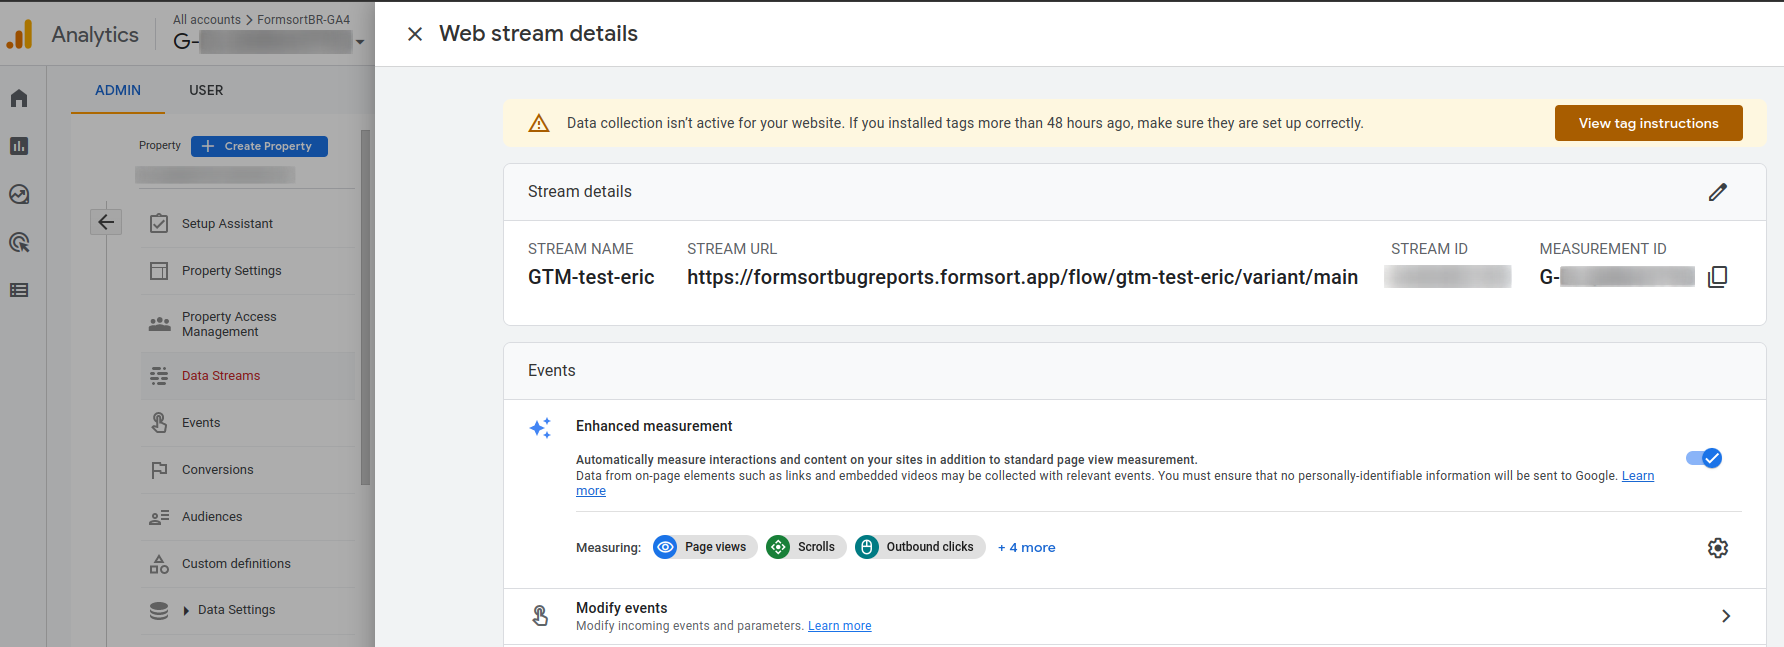Show the + 4 more measurements link
1784x647 pixels.
1026,547
